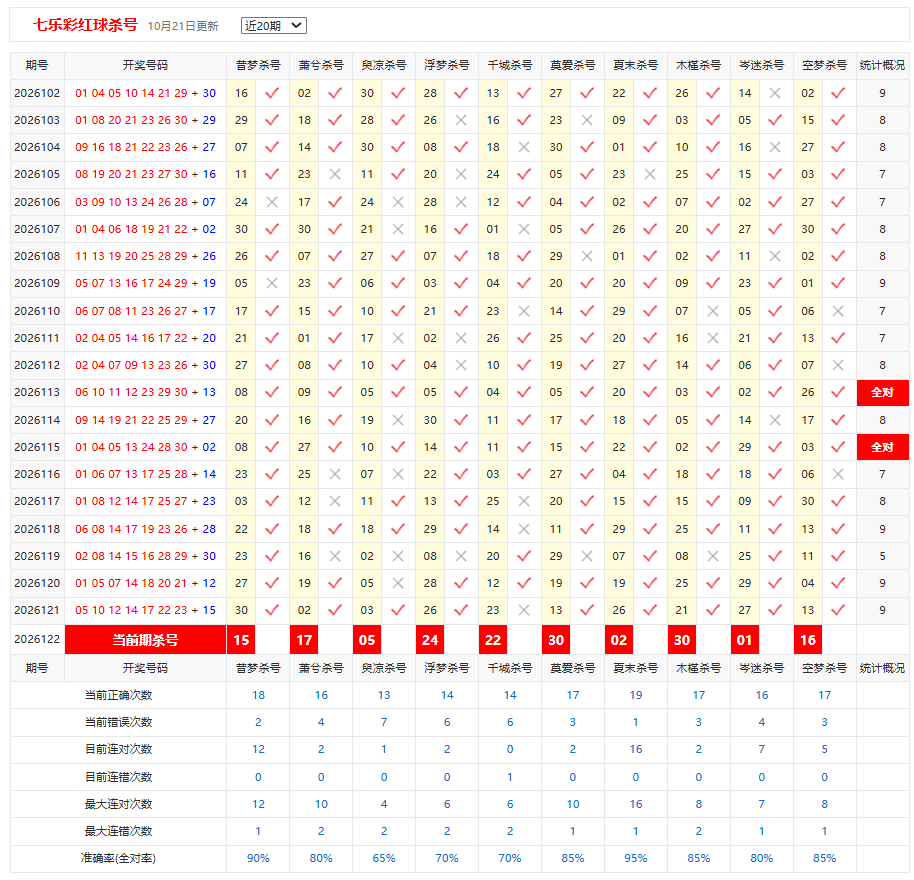The width and height of the screenshot is (914, 880).
Task: Click the check mark beside 26 in row 2026113
Action: 838,392
